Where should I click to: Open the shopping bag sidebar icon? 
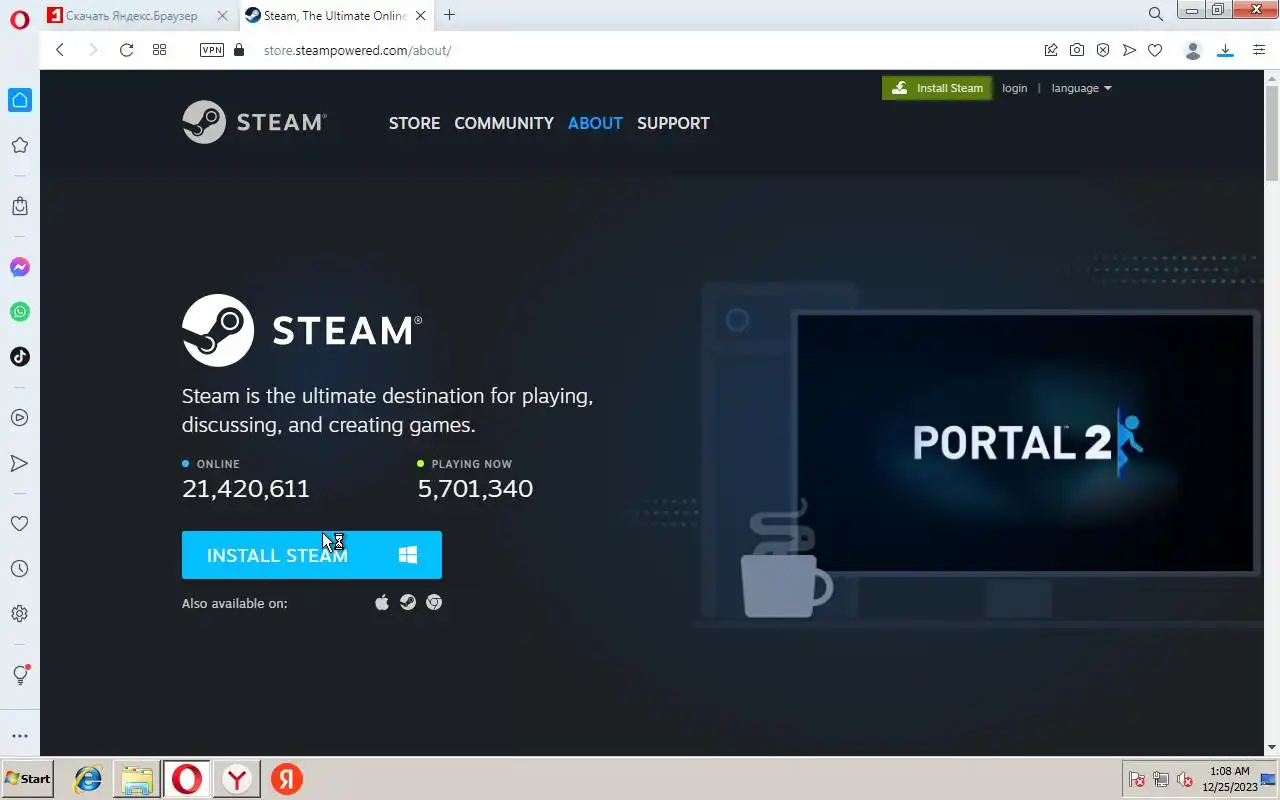pos(20,206)
